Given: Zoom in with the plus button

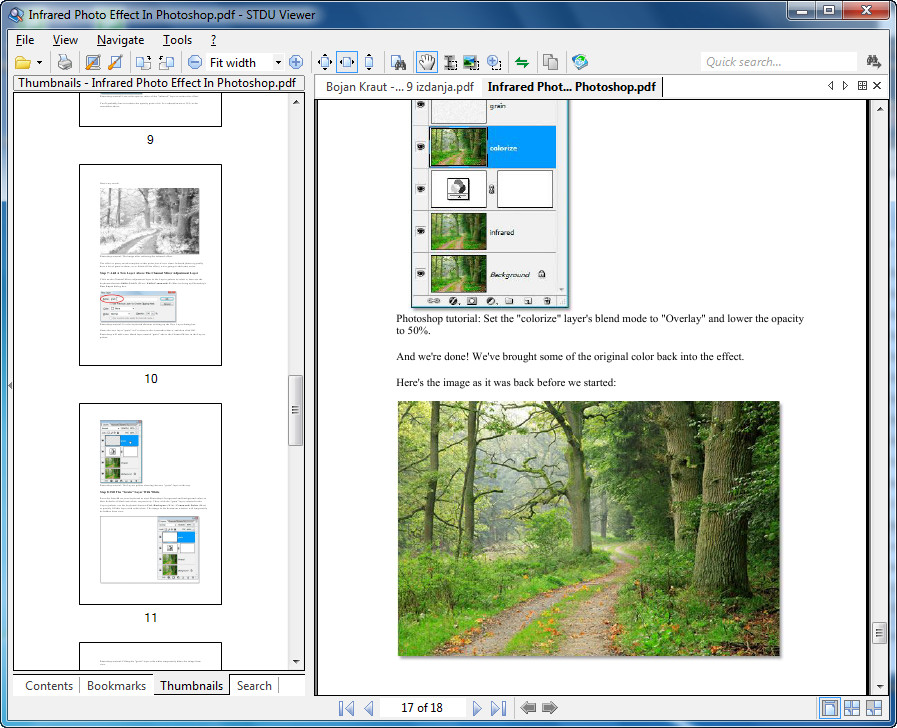Looking at the screenshot, I should (296, 62).
